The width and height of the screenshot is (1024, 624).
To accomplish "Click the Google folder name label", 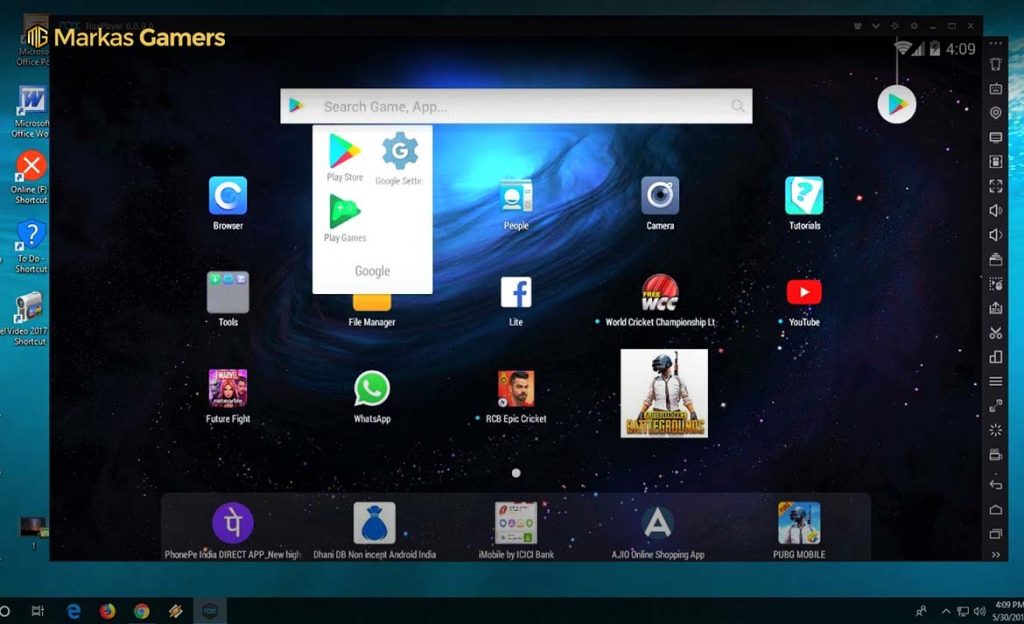I will point(372,271).
